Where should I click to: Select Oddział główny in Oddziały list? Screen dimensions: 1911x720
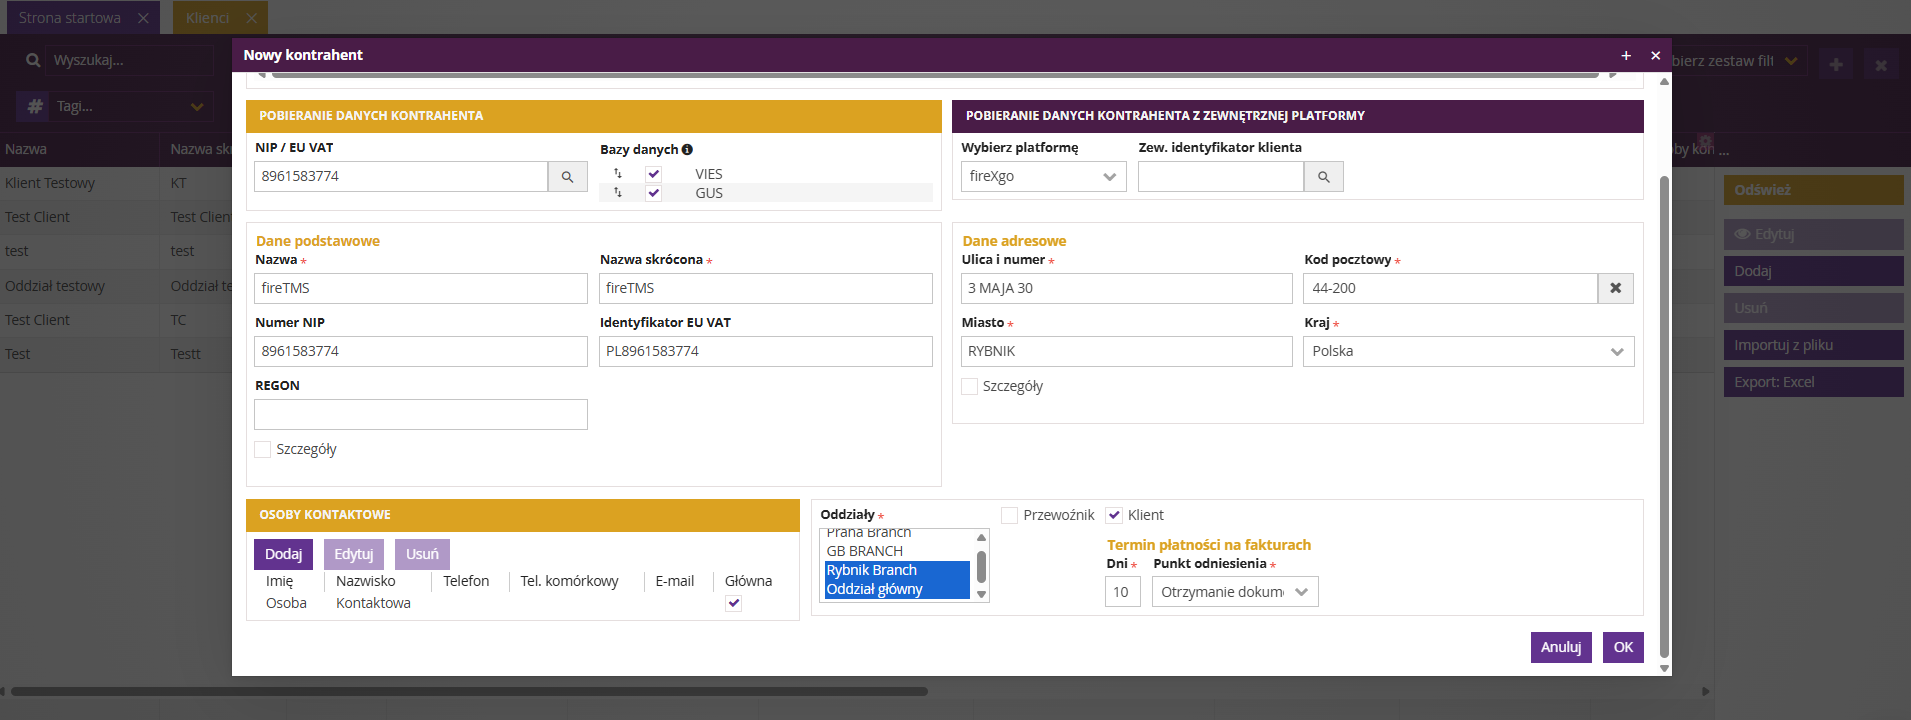click(x=897, y=589)
